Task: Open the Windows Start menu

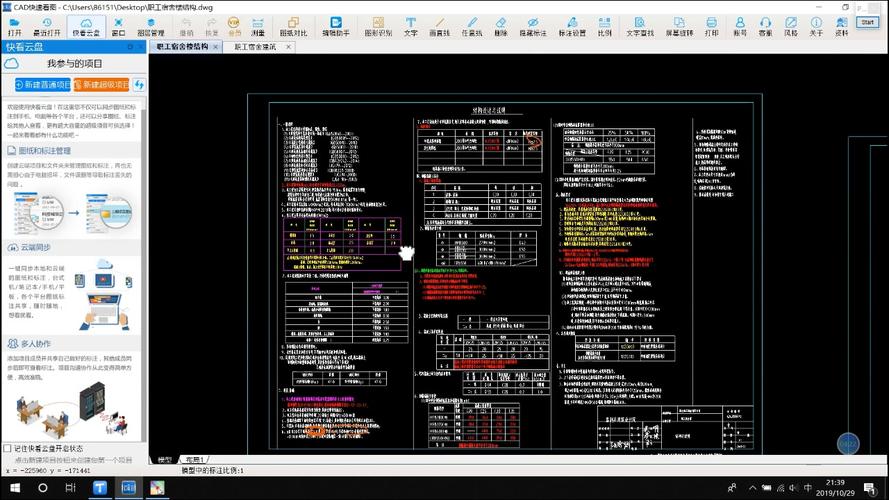Action: (15, 488)
